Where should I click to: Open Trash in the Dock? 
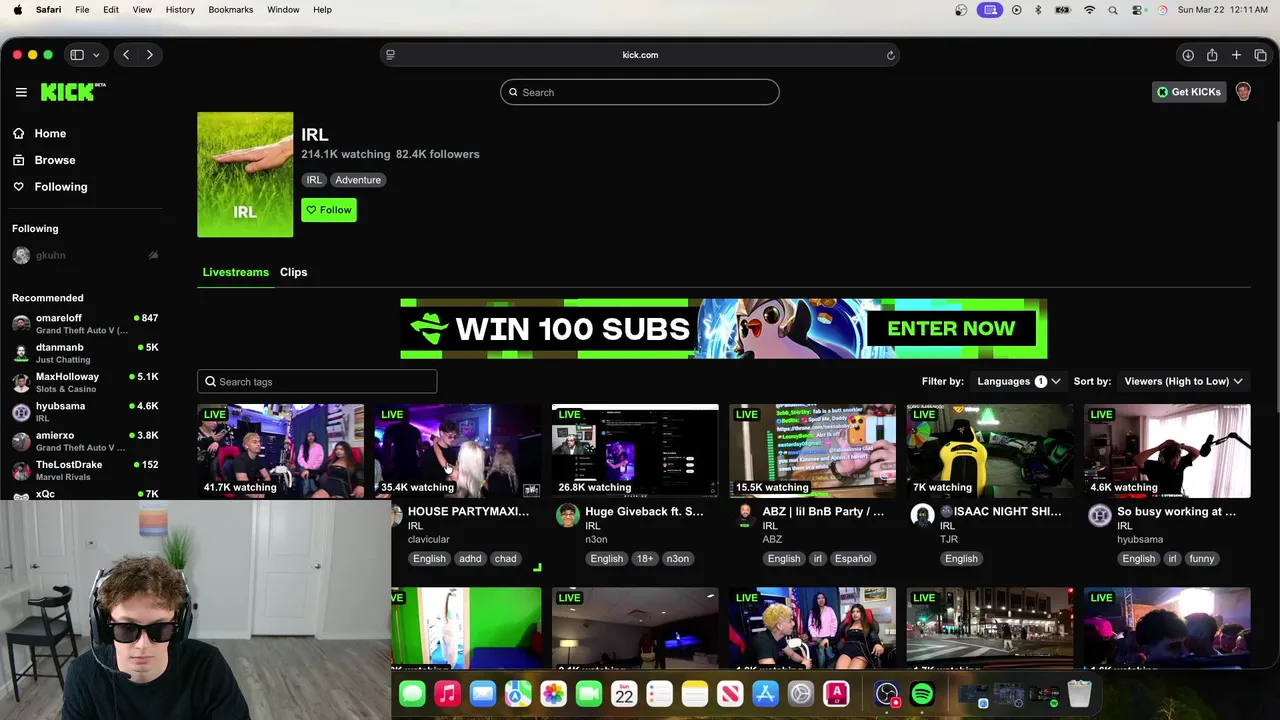1079,694
